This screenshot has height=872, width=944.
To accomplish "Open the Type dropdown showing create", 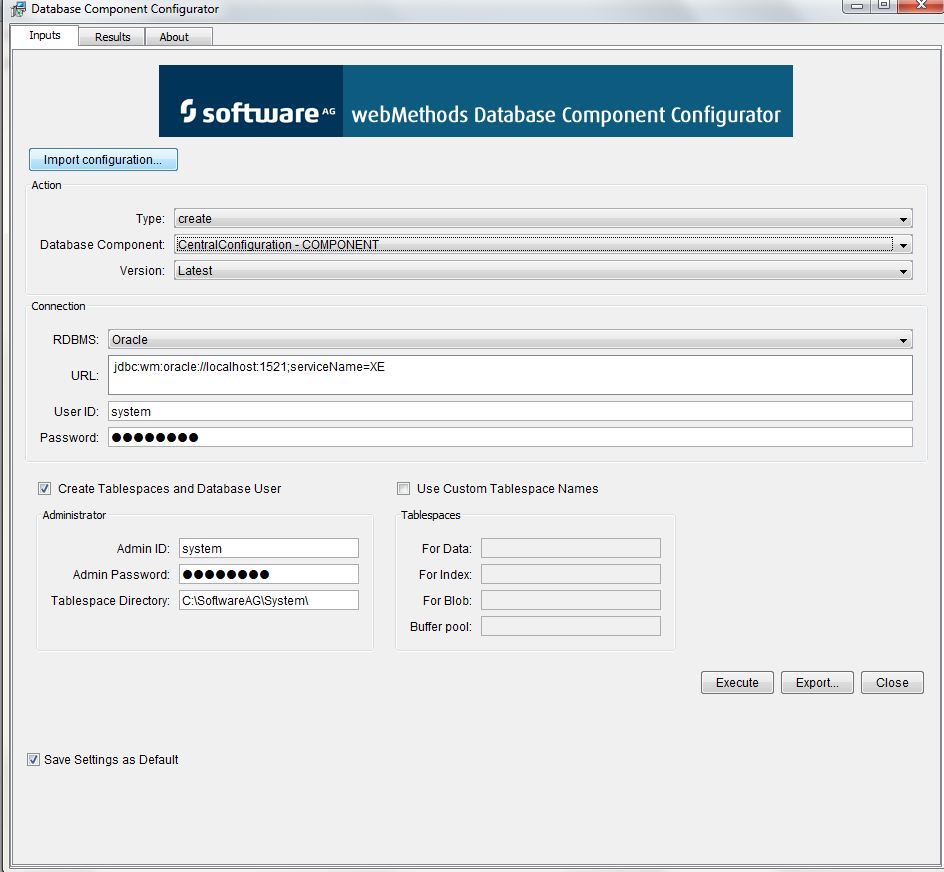I will [543, 219].
